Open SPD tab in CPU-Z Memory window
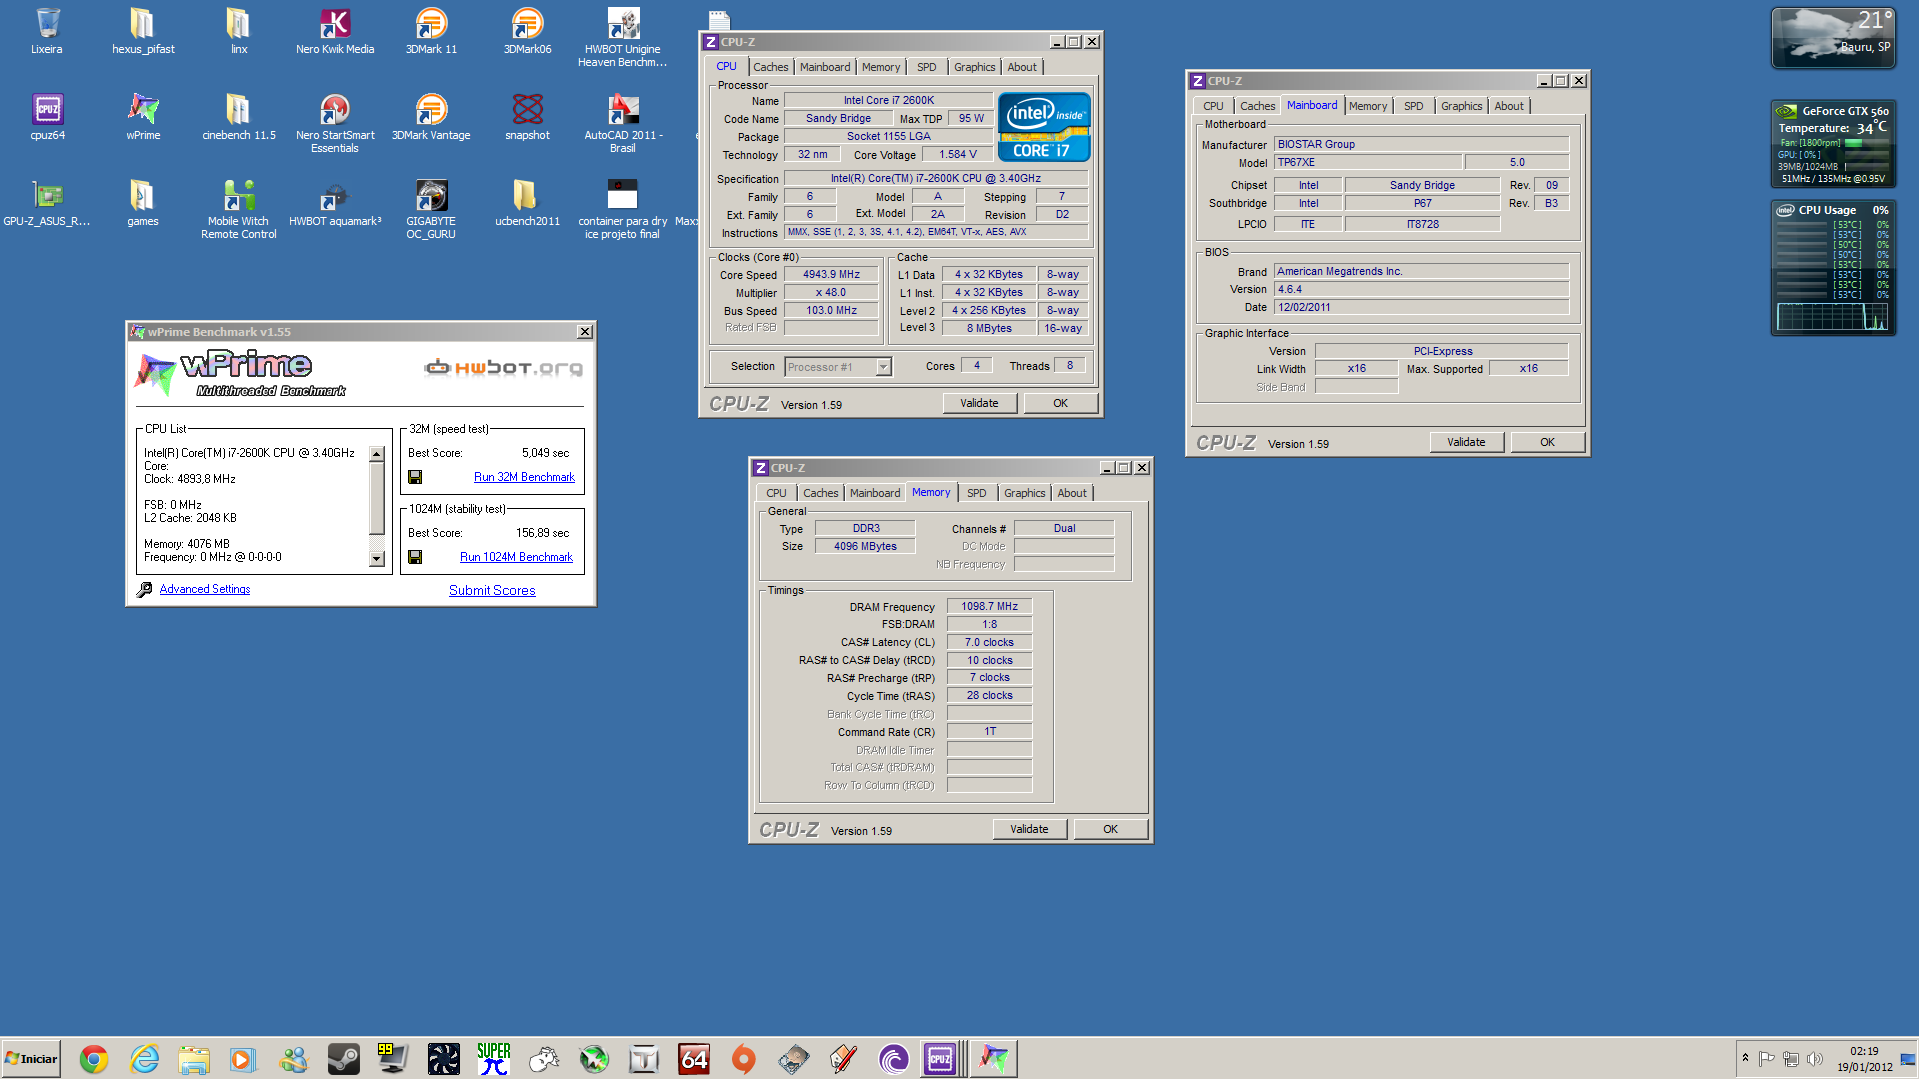 [x=976, y=493]
